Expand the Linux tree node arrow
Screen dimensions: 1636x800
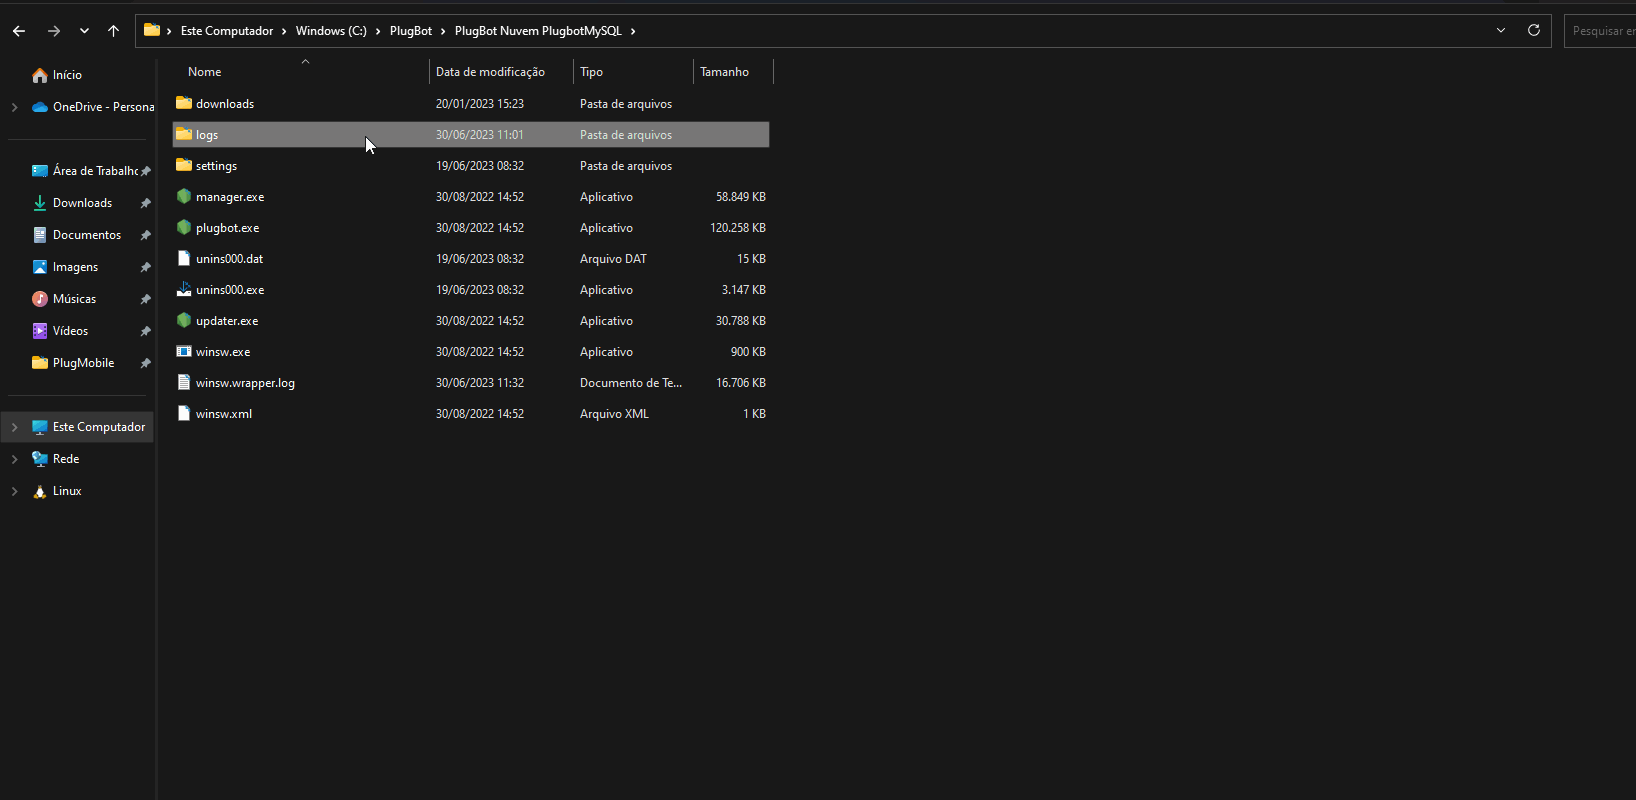click(14, 491)
